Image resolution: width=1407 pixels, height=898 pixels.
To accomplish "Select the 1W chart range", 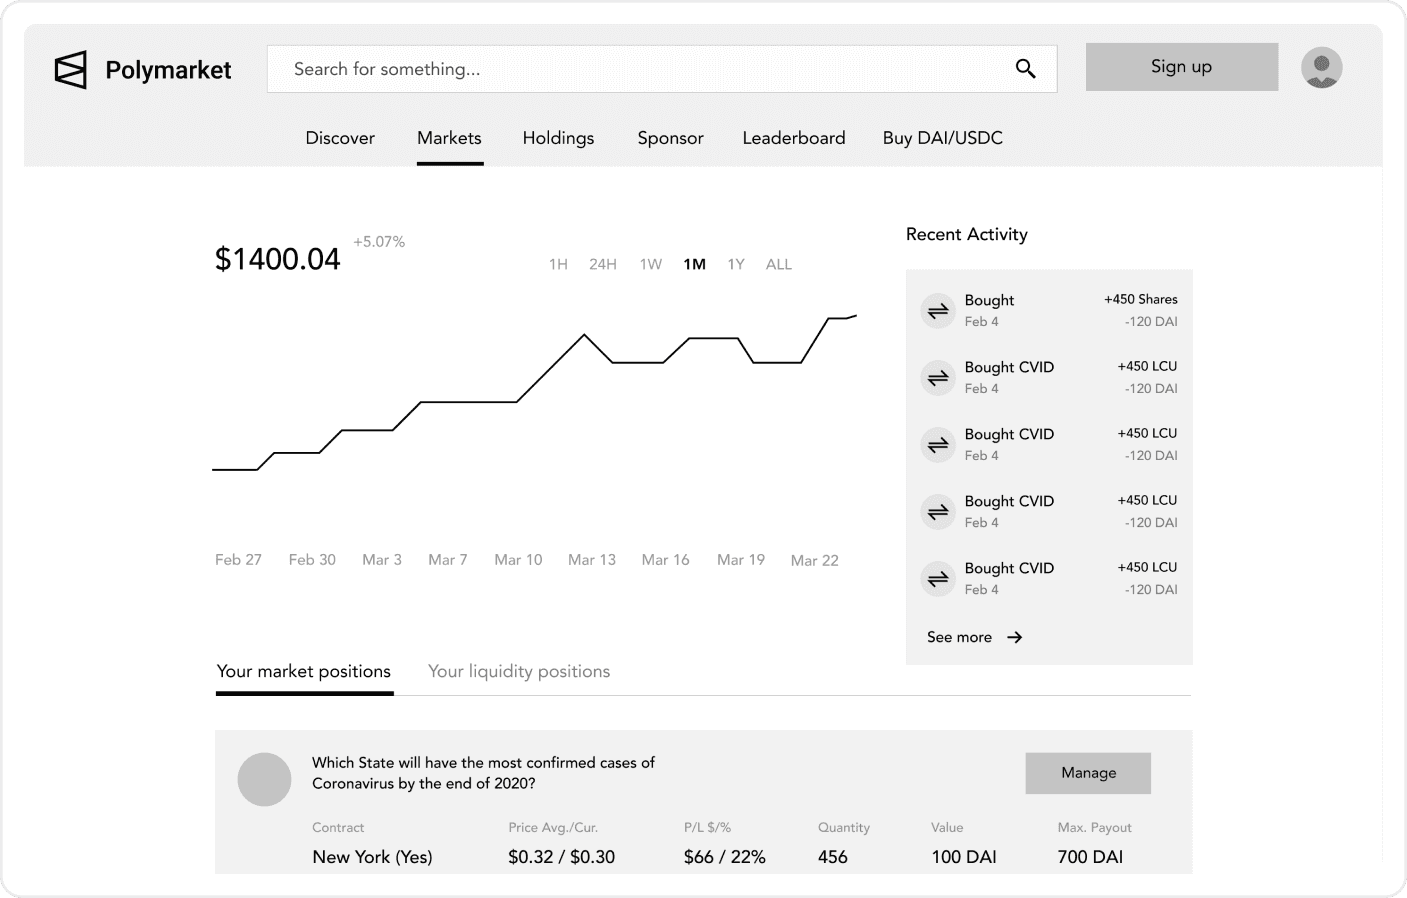I will pyautogui.click(x=651, y=264).
